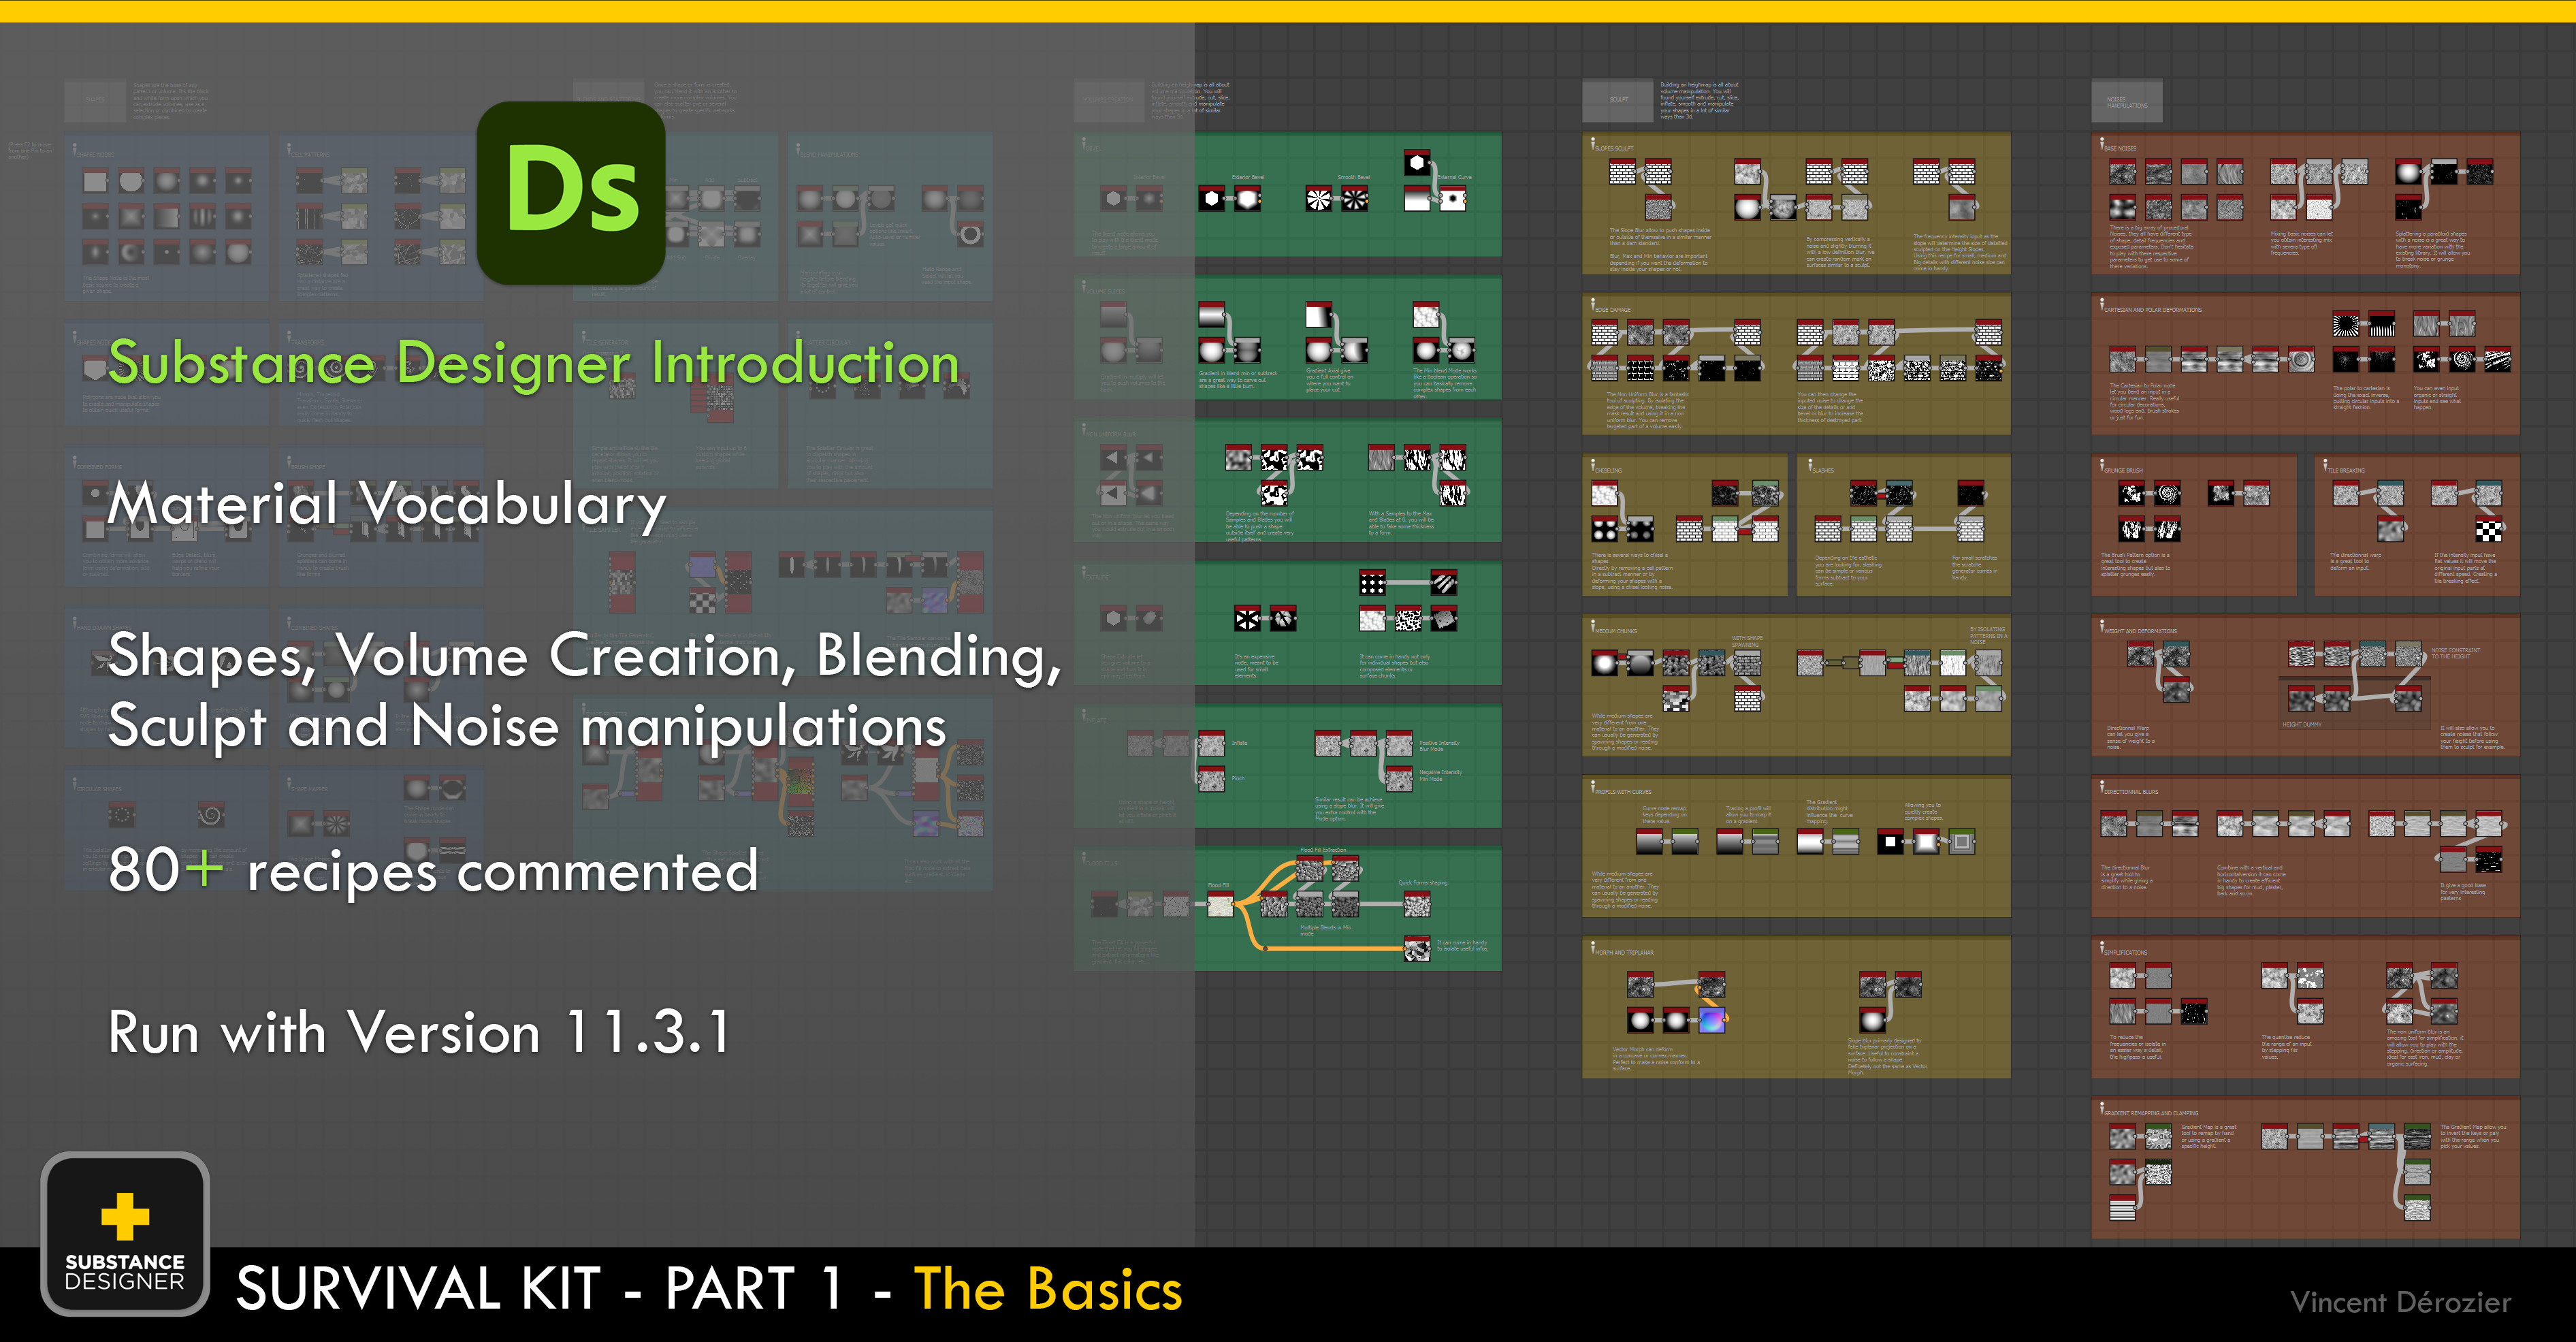Image resolution: width=2576 pixels, height=1342 pixels.
Task: Click the info pin of EDGE DAMAGE frame
Action: [x=1593, y=304]
